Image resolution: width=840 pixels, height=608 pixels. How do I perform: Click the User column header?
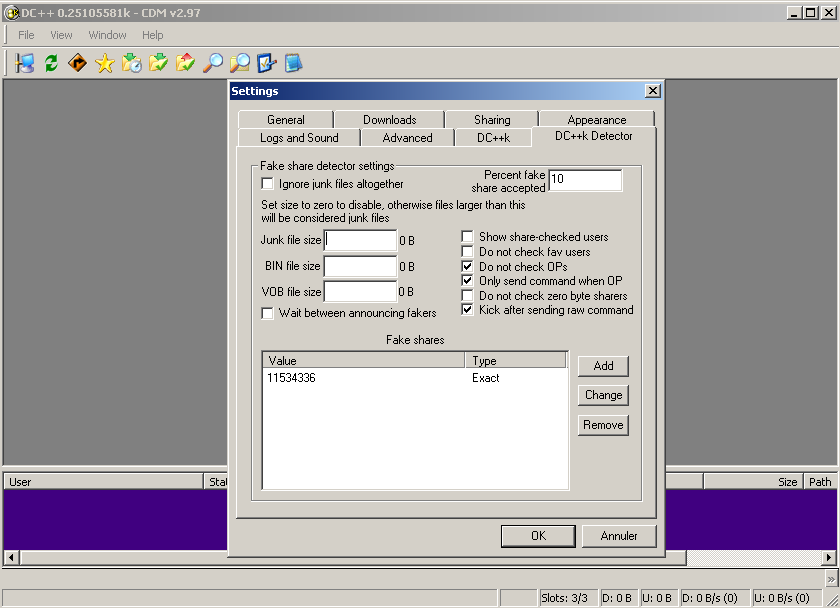point(104,482)
